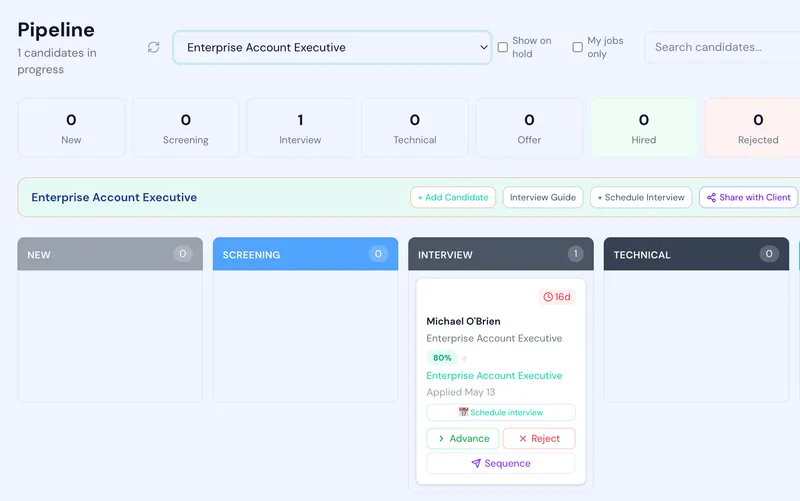Click the TECHNICAL column header
This screenshot has width=800, height=501.
point(696,254)
